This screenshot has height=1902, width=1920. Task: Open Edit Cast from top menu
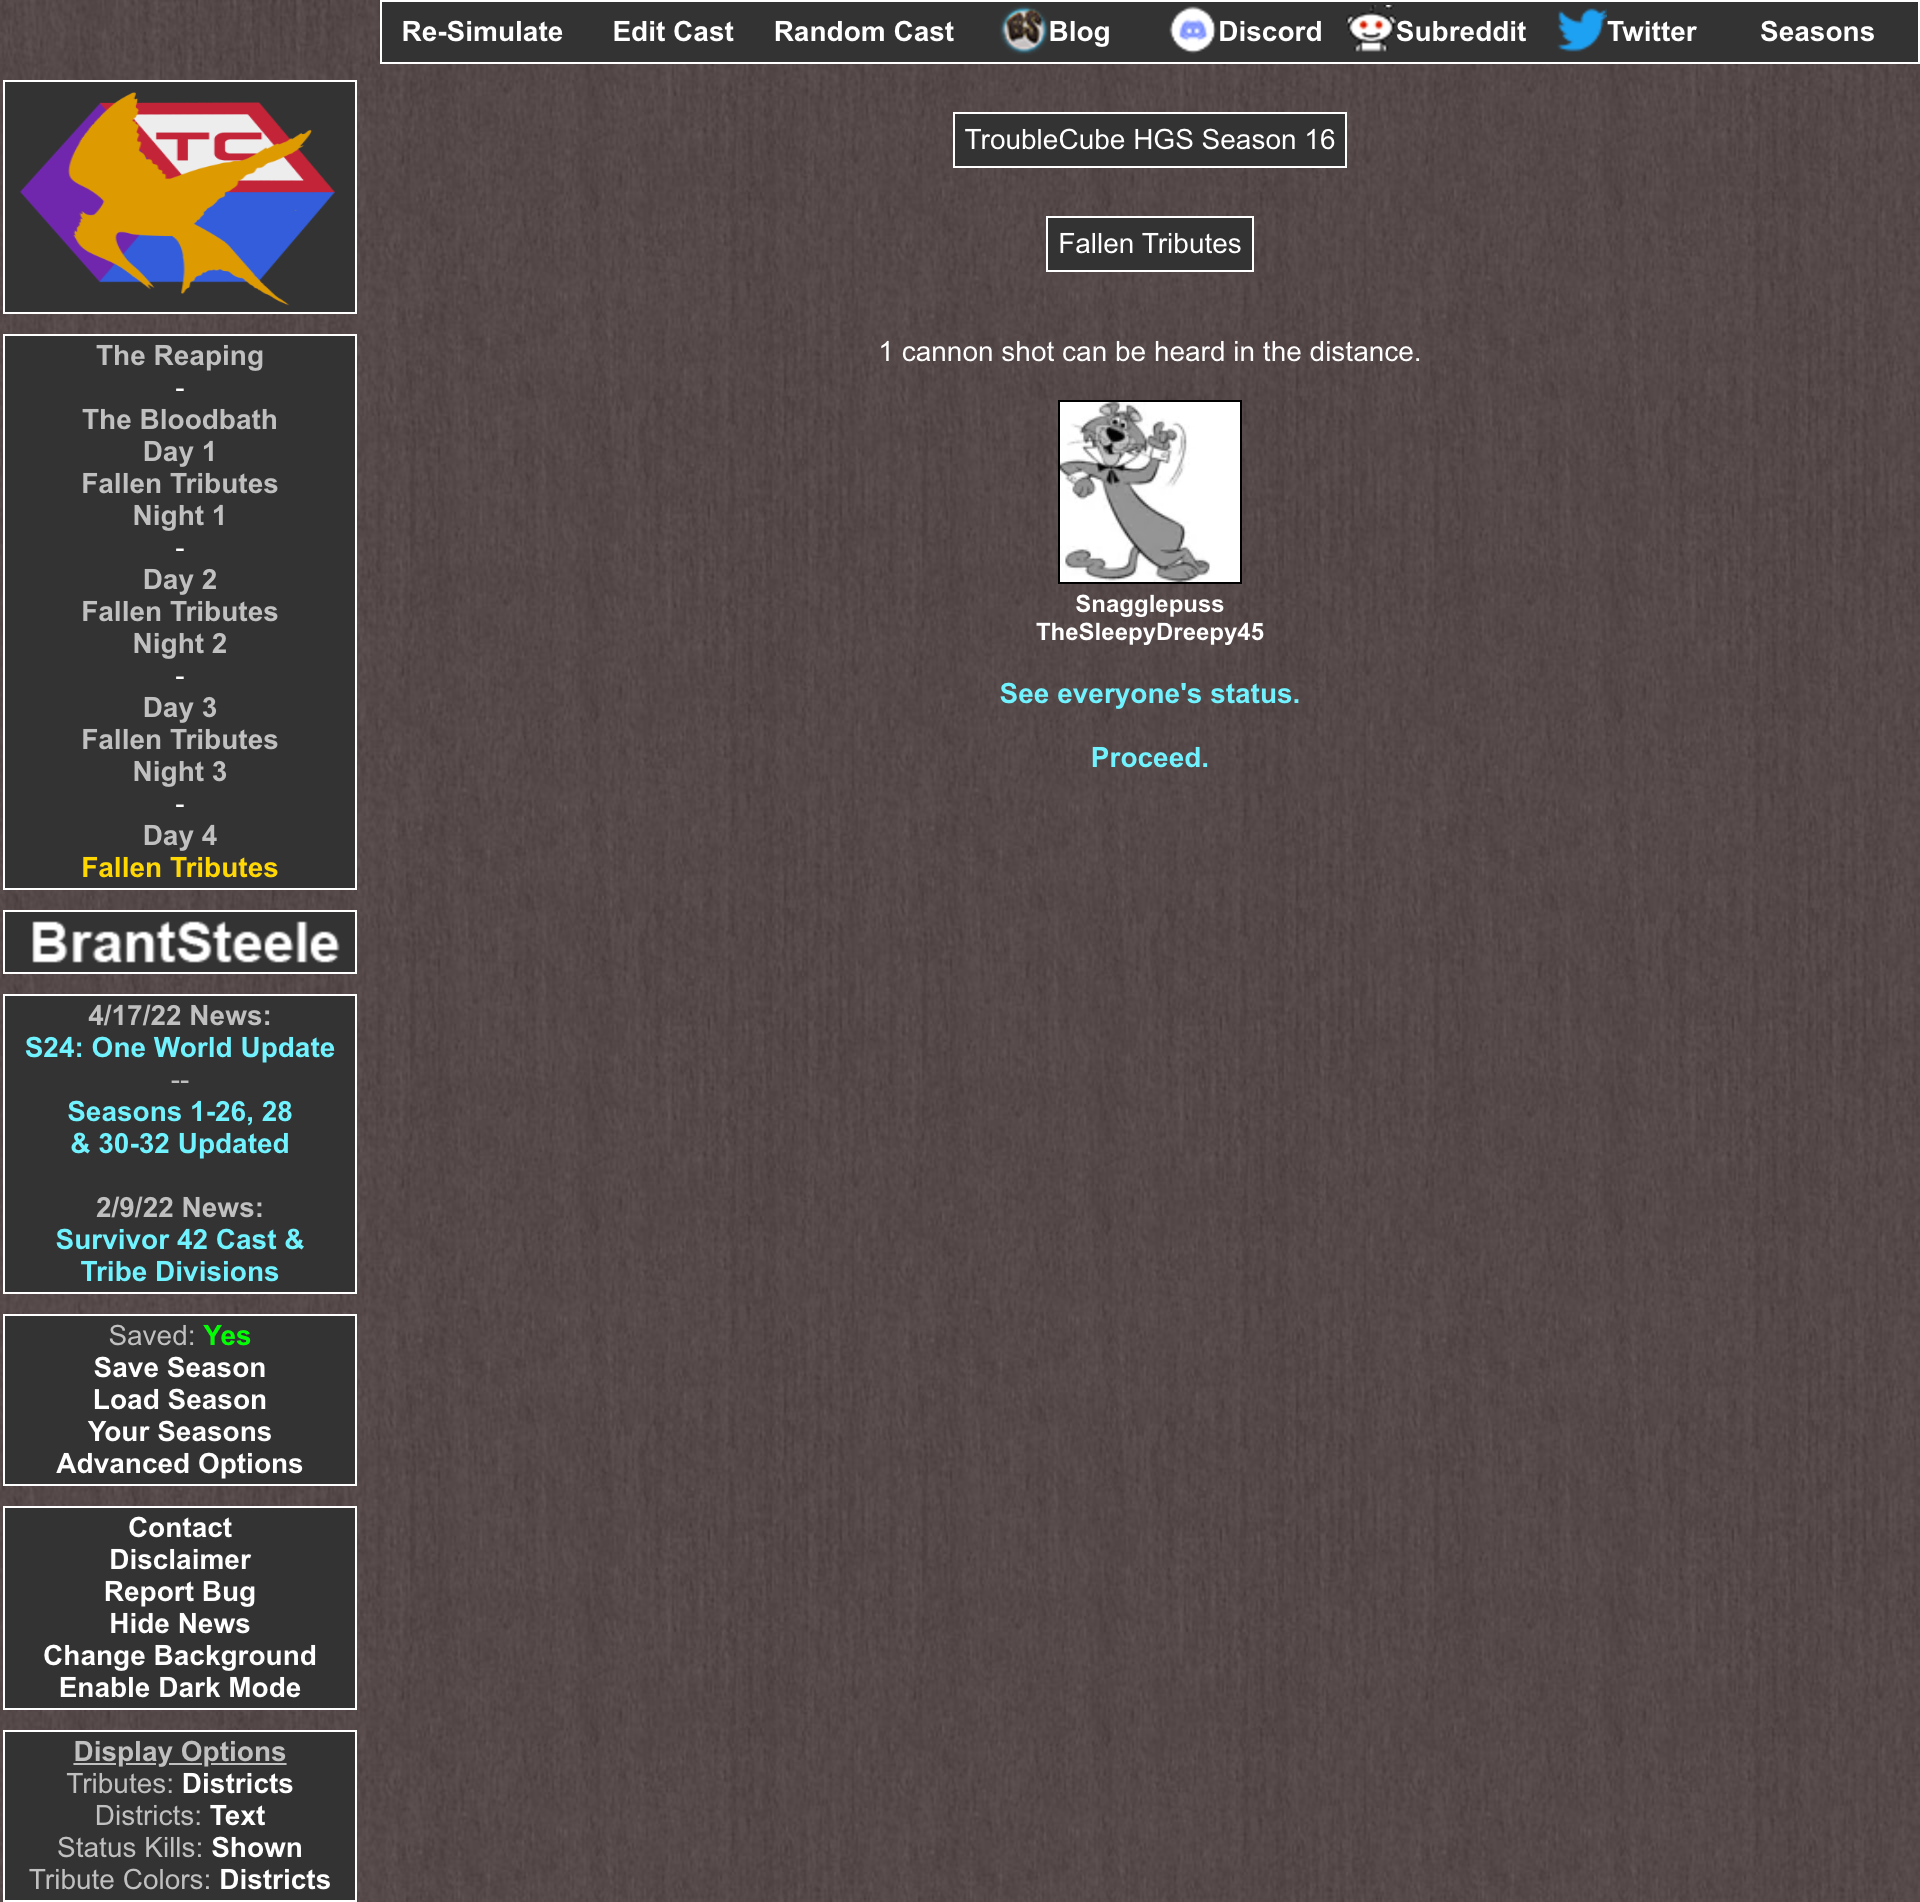(673, 32)
